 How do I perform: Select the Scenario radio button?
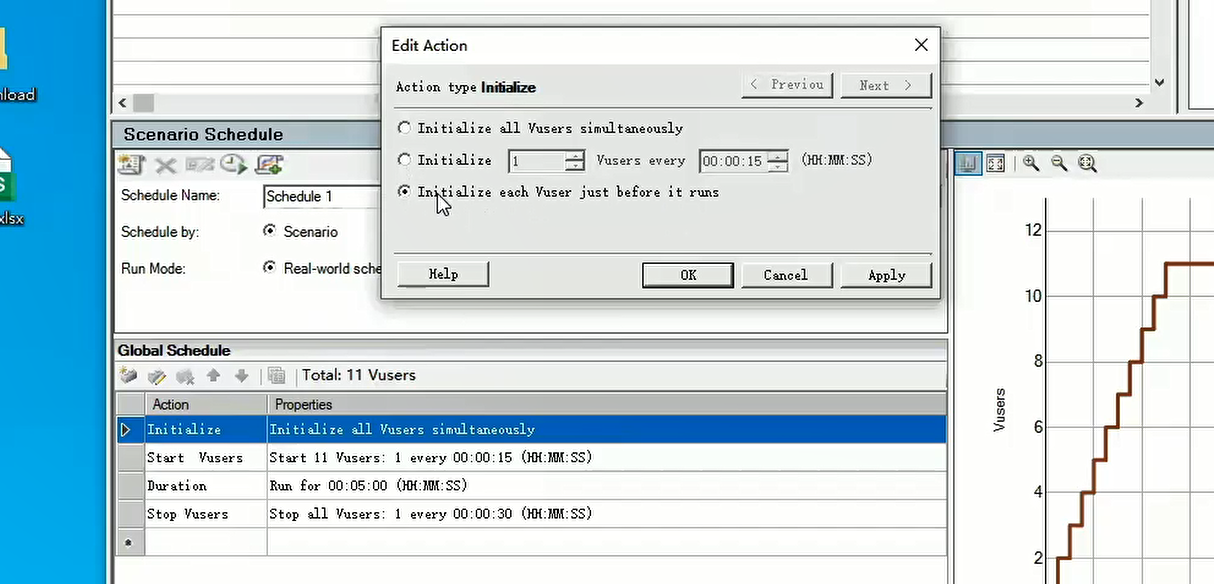[x=269, y=231]
